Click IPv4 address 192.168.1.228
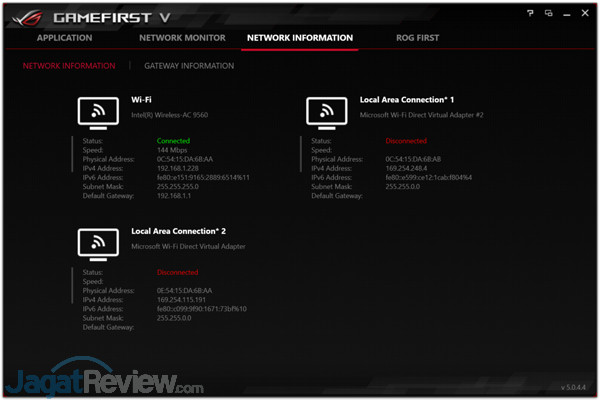Screen dimensions: 600x400 click(178, 168)
